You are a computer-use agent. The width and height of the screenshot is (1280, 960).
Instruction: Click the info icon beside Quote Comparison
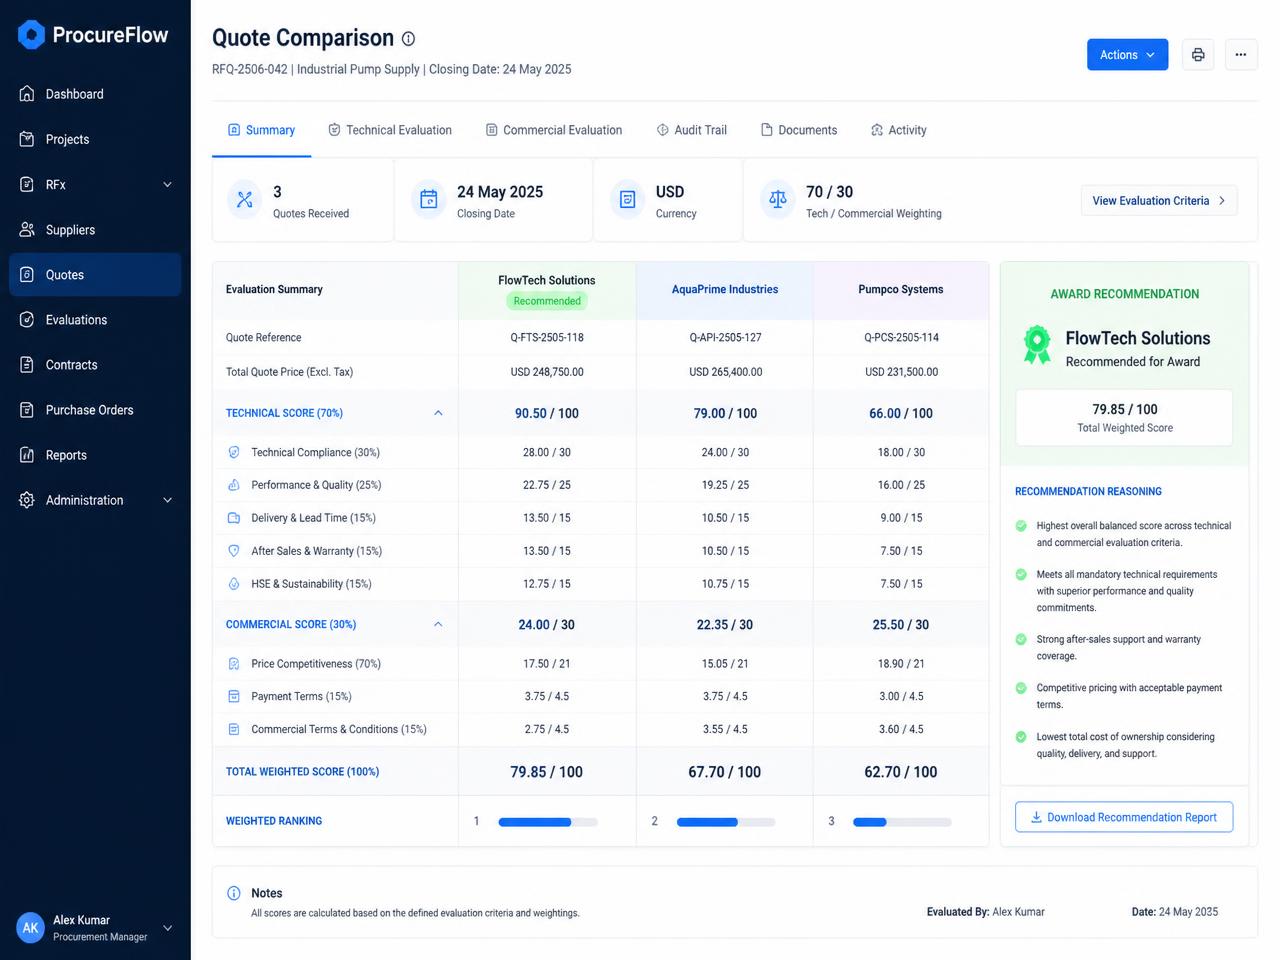(x=408, y=39)
